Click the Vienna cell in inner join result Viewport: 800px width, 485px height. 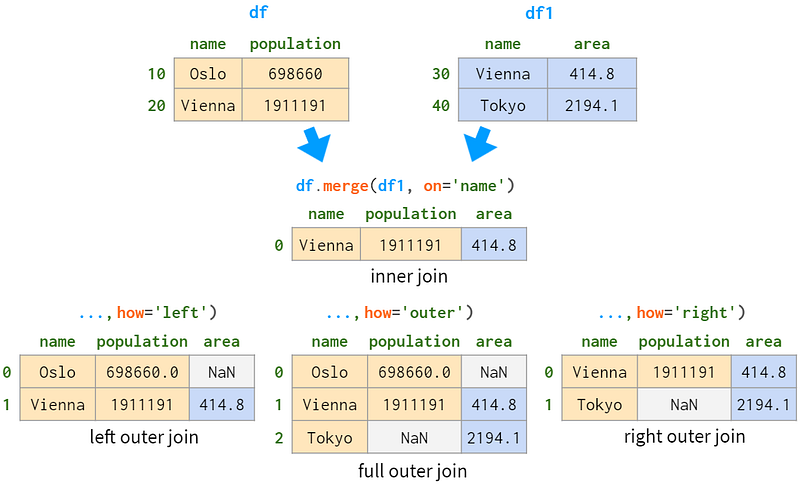click(x=327, y=245)
